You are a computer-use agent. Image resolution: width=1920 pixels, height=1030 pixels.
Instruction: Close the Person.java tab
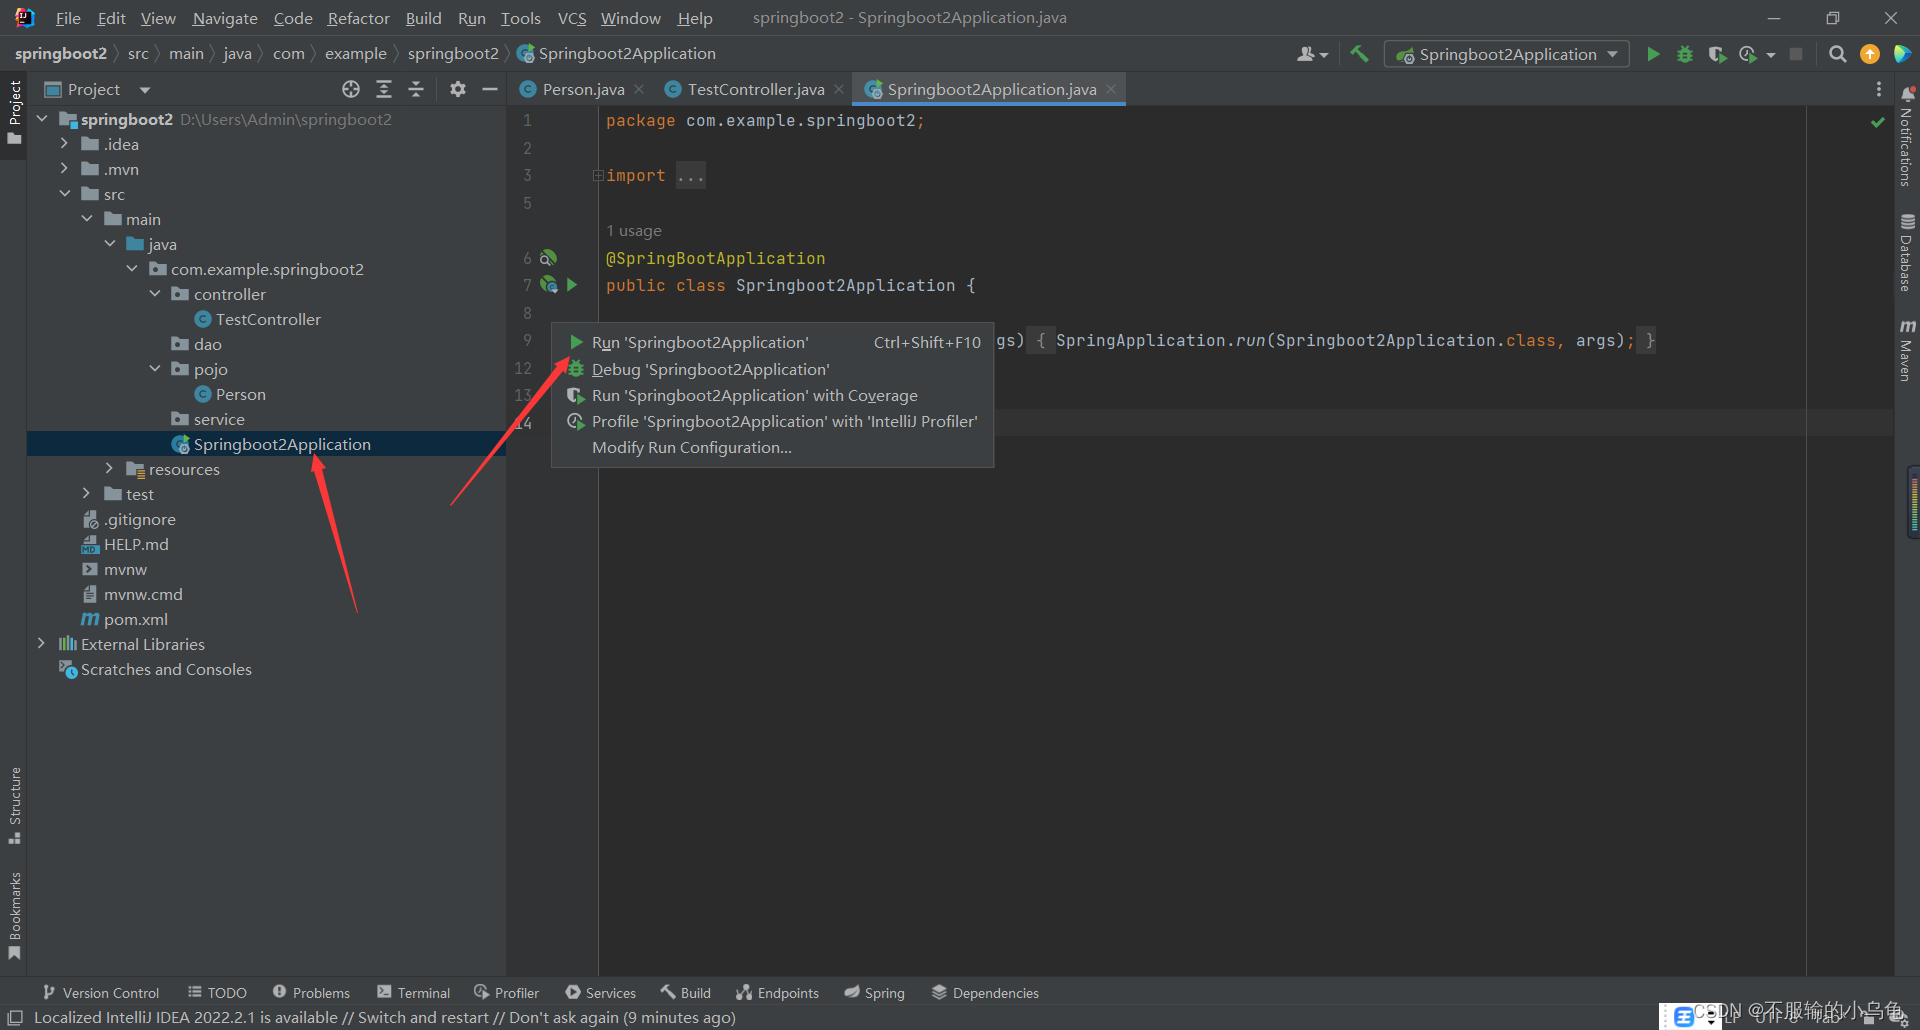pyautogui.click(x=639, y=89)
